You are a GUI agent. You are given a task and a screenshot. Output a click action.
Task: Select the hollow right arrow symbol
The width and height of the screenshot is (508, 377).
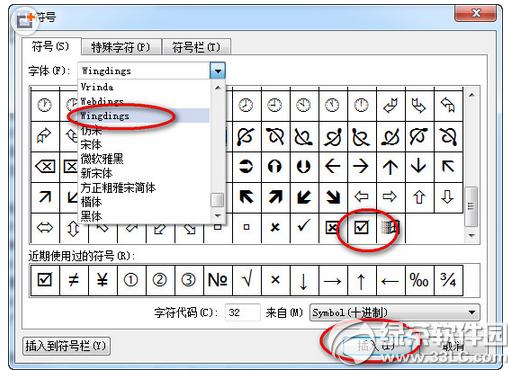click(390, 197)
